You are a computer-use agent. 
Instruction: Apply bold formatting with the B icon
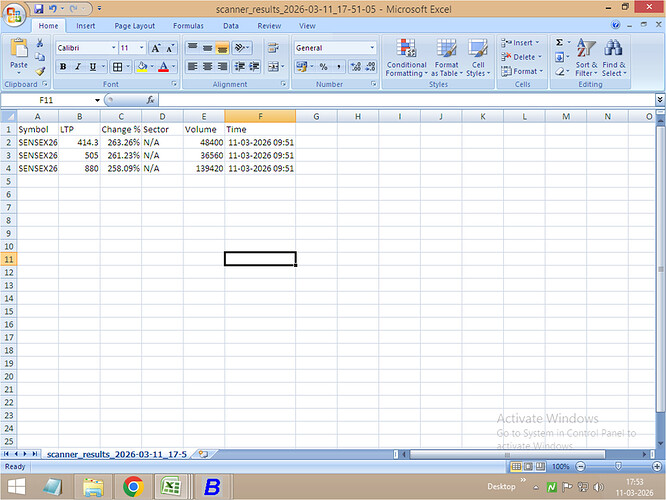(x=63, y=67)
